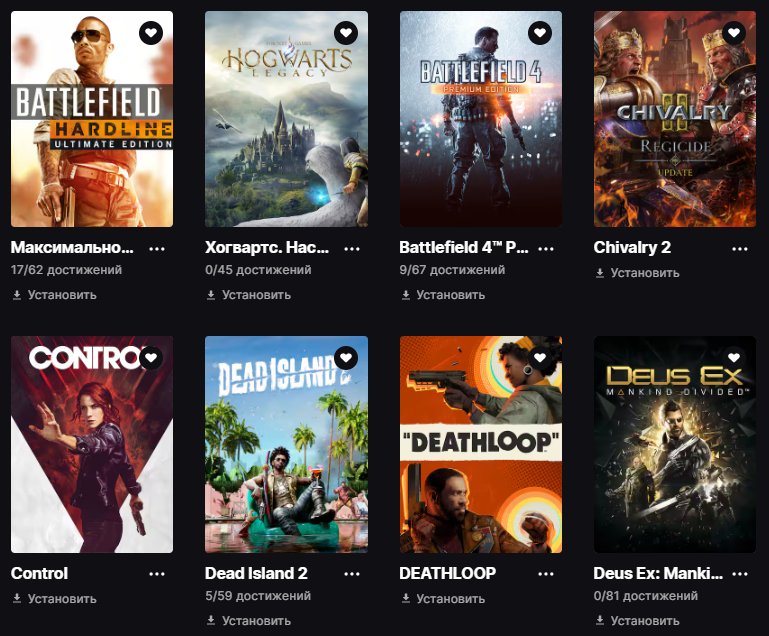The width and height of the screenshot is (769, 636).
Task: Click heart icon on Chivalry 2 cover
Action: 734,33
